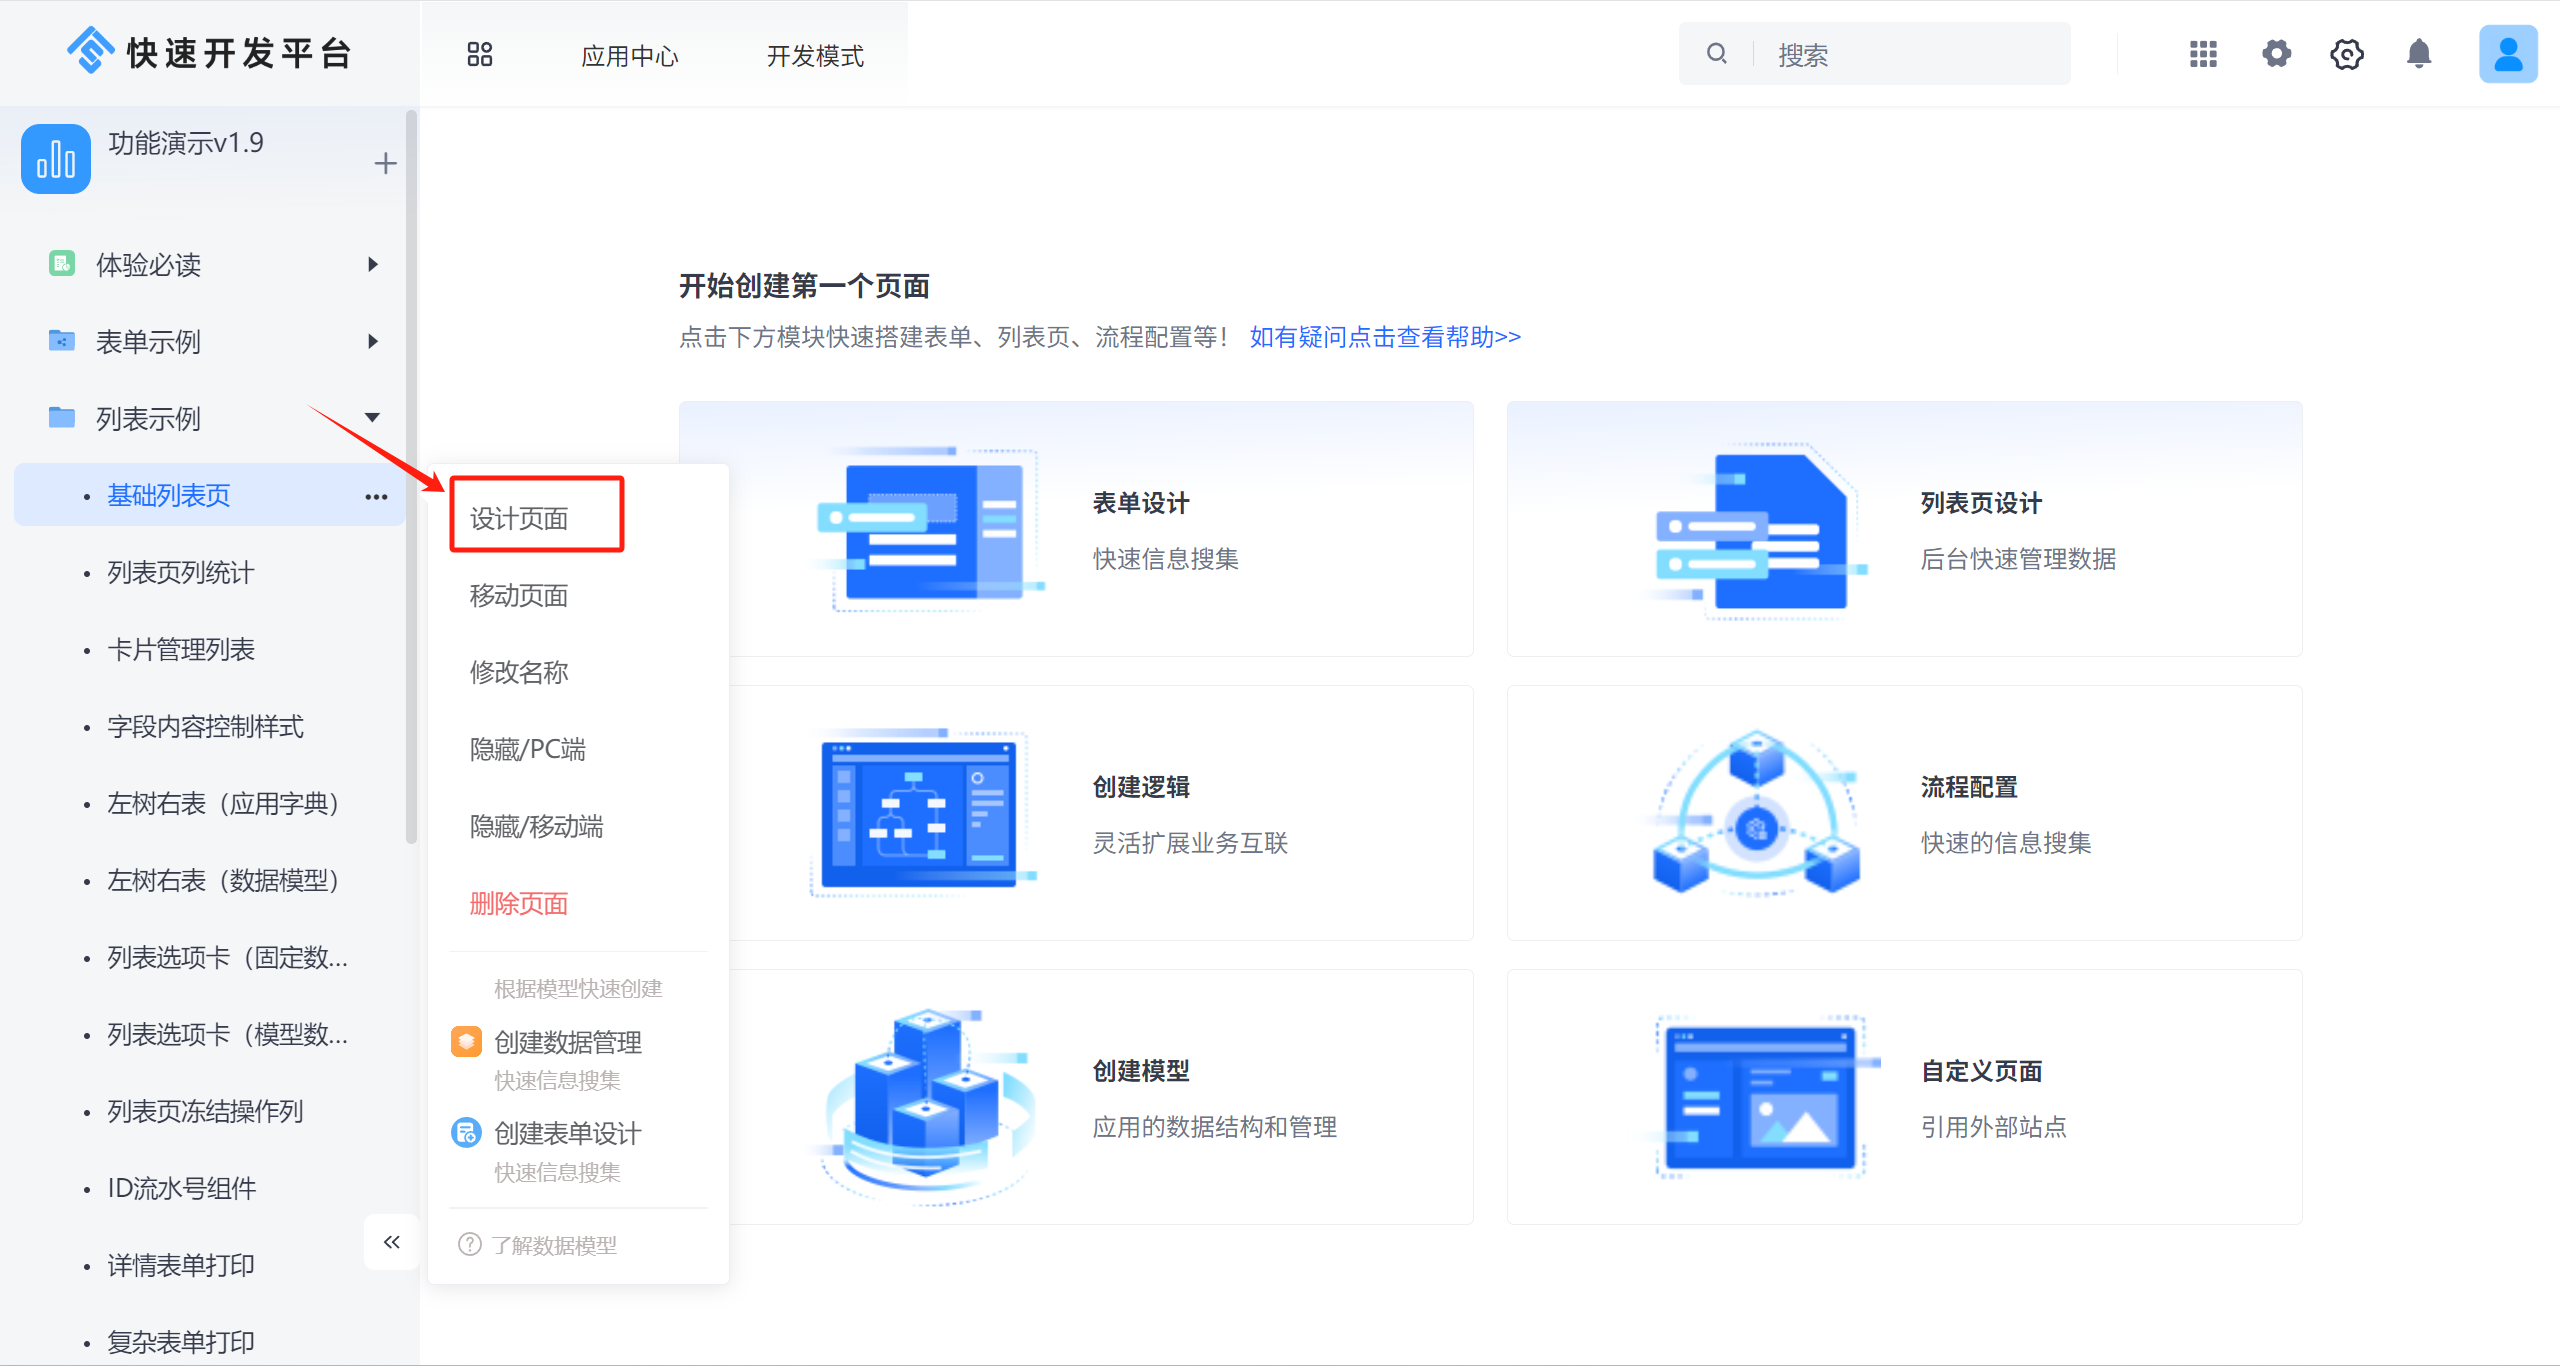Click the plus icon beside 功能演示v1.9
Screen dimensions: 2560x1366
tap(385, 163)
